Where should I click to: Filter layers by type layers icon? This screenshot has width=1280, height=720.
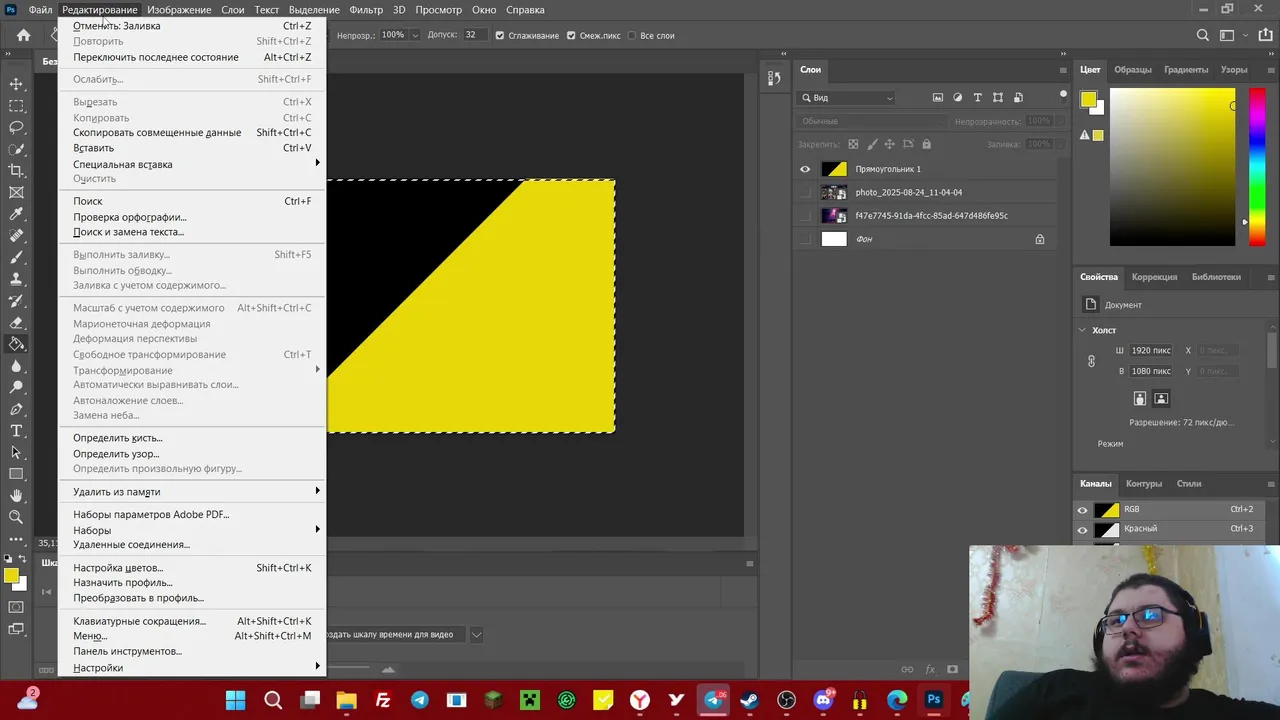coord(978,98)
